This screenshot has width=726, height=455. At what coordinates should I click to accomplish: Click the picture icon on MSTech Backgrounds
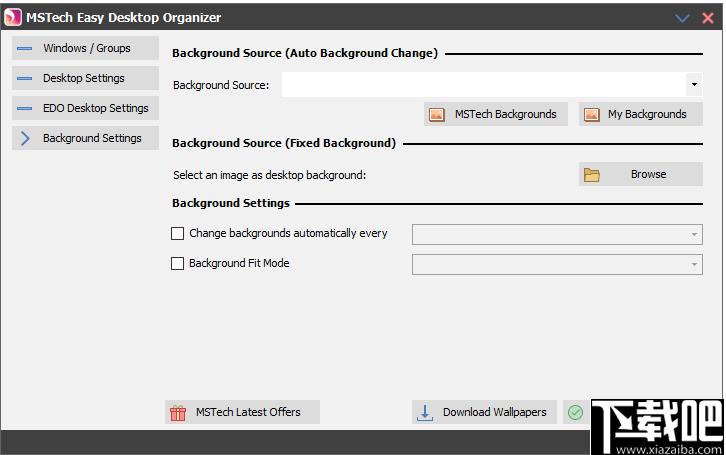(x=437, y=114)
